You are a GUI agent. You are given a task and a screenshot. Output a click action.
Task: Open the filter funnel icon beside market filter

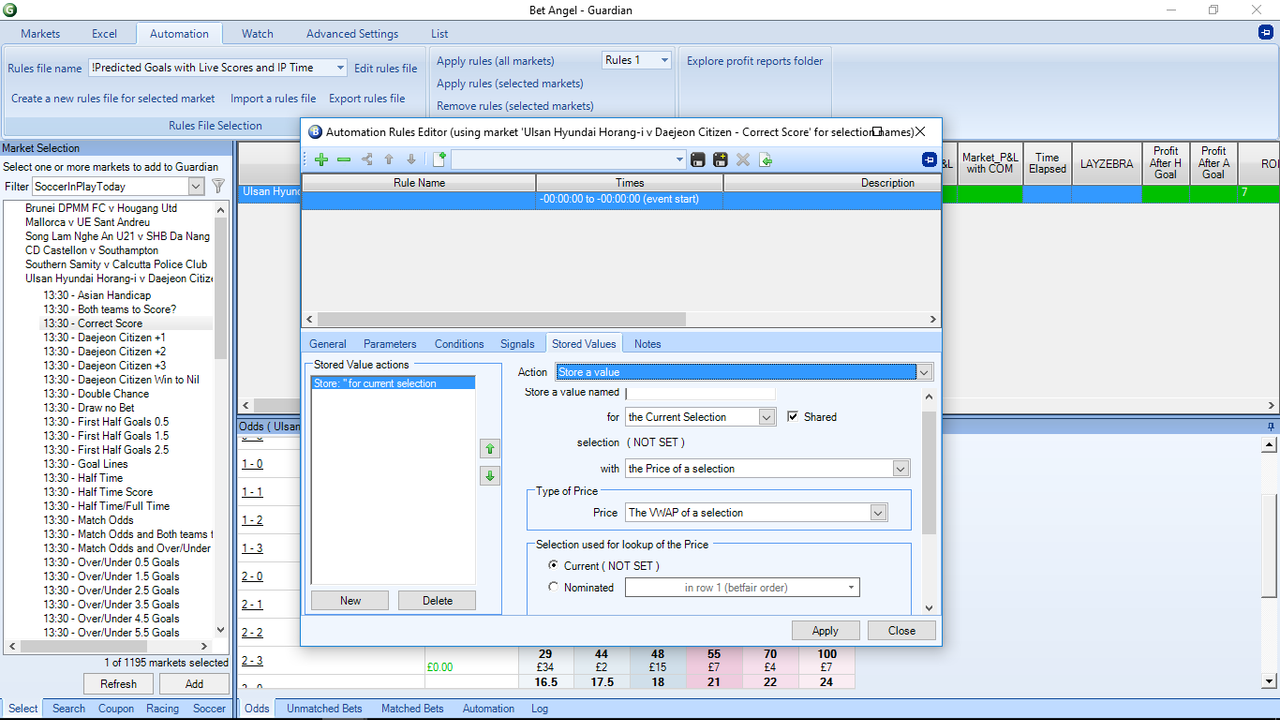point(217,186)
